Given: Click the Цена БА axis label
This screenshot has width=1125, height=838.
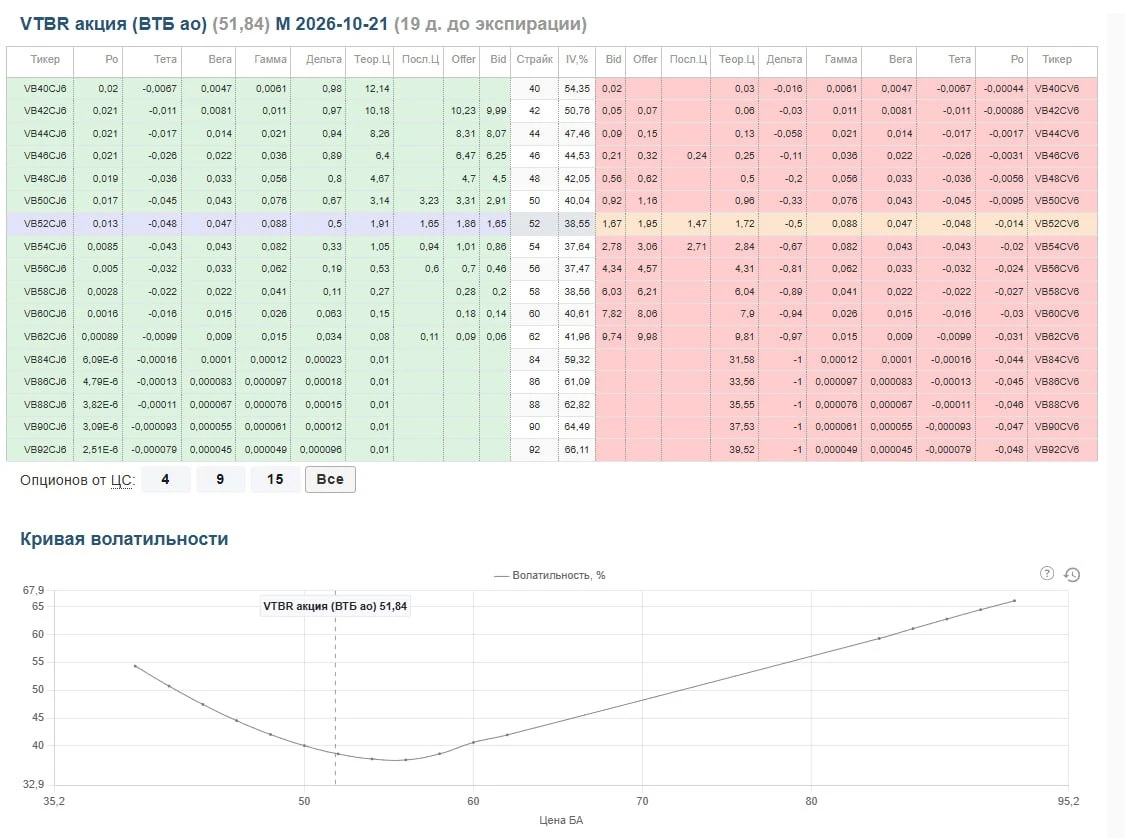Looking at the screenshot, I should [x=561, y=820].
